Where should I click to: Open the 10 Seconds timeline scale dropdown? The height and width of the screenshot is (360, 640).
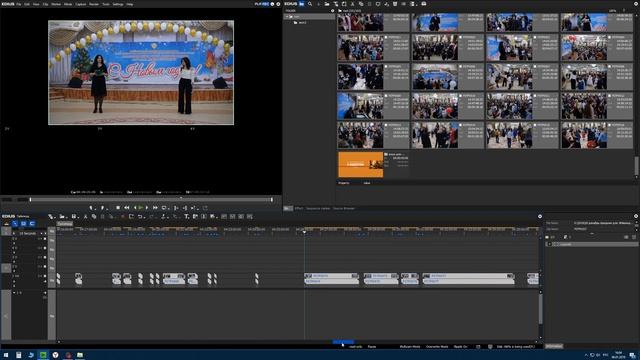pyautogui.click(x=28, y=233)
